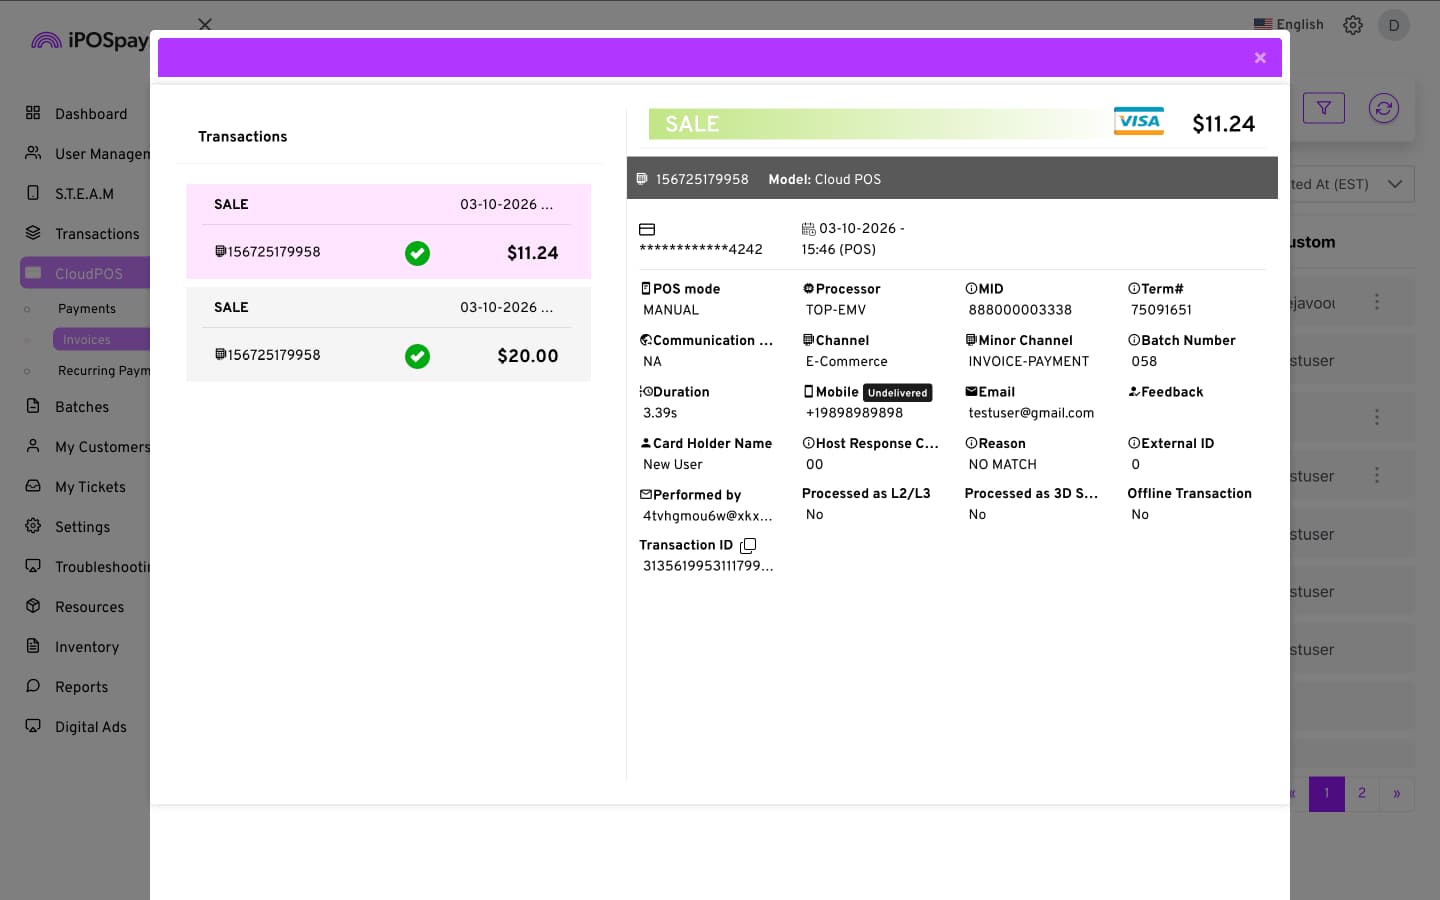Click green checkmark on $11.24 sale

click(x=417, y=253)
